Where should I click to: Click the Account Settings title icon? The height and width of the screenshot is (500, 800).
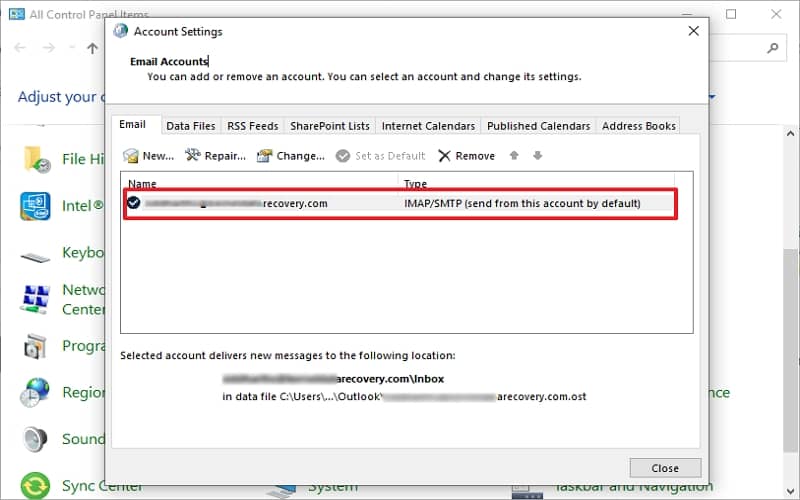[x=121, y=31]
